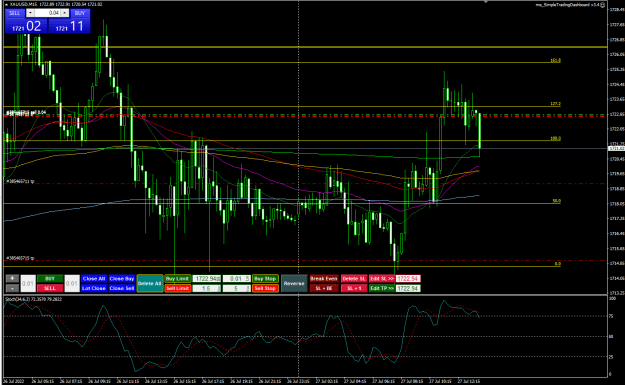Image resolution: width=625 pixels, height=385 pixels.
Task: Click the ms_SimpleTradingDashboard v3.4 label
Action: click(568, 5)
